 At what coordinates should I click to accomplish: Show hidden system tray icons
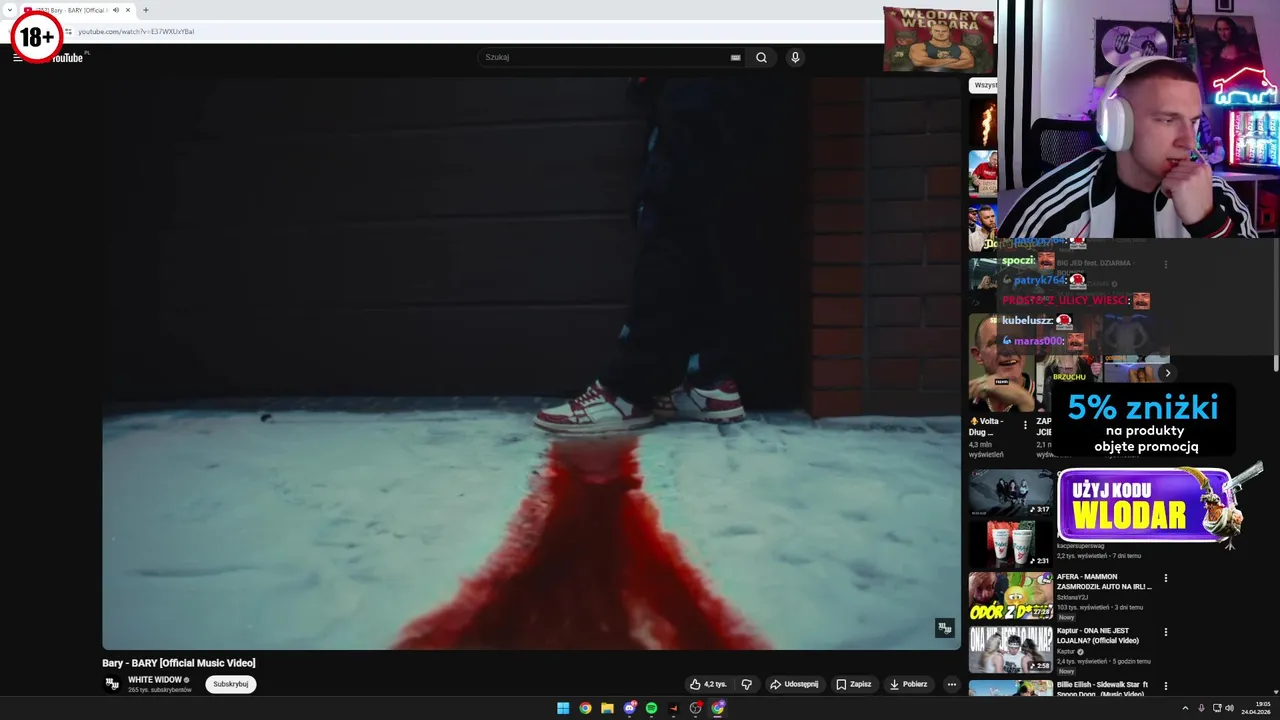click(x=1185, y=708)
